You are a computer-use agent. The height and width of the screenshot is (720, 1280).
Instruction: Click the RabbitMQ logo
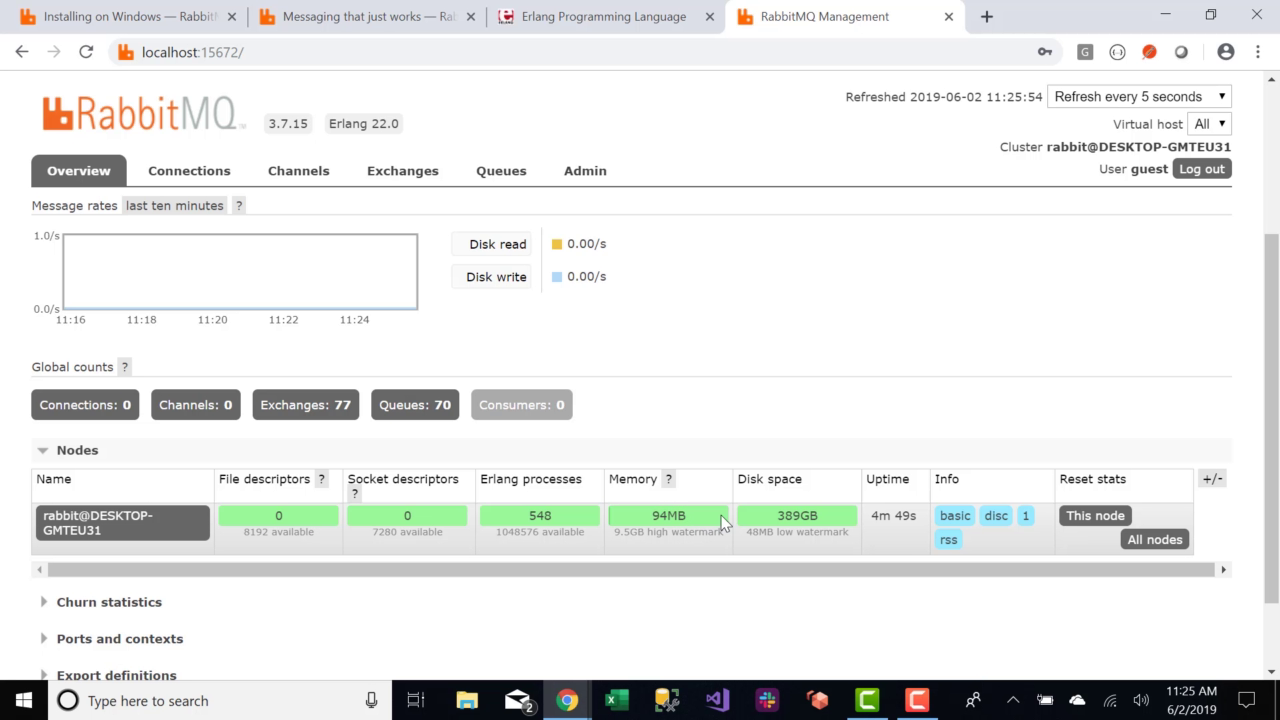143,113
